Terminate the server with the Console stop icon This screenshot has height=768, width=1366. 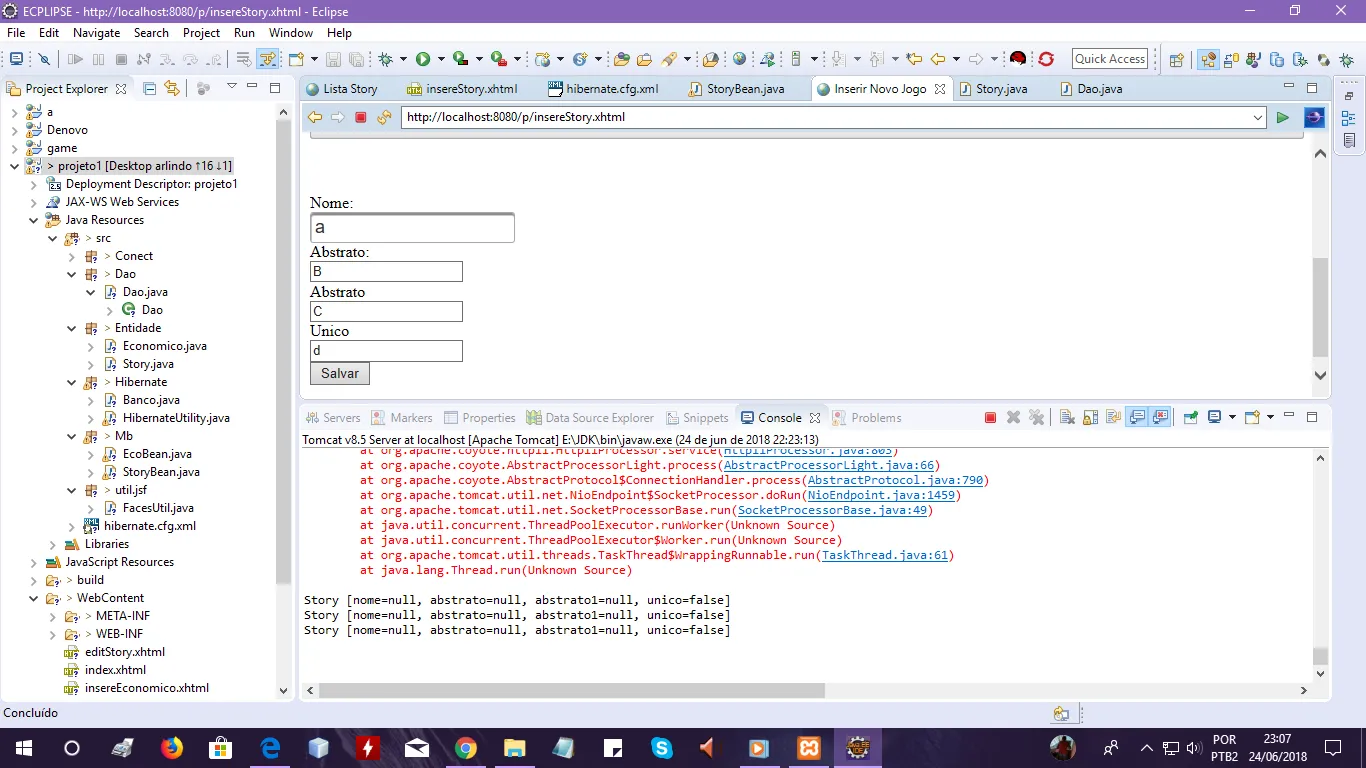pyautogui.click(x=990, y=418)
